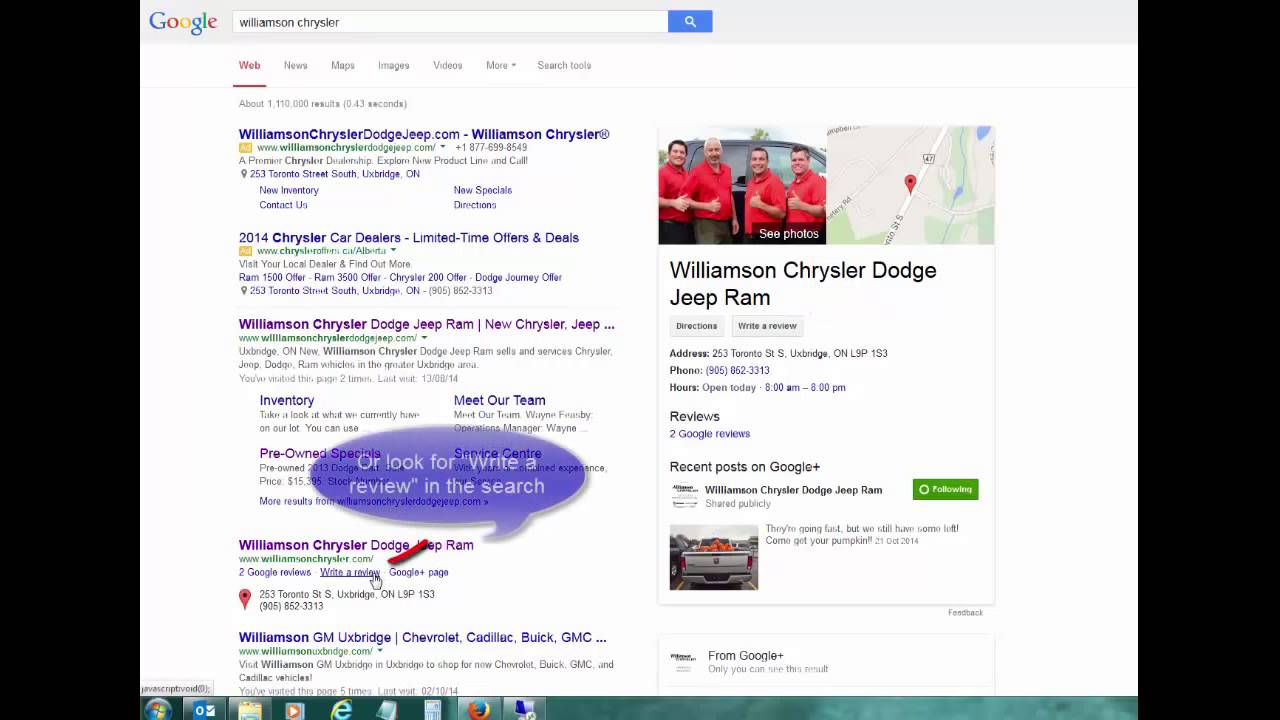Click the Contact Us sitelink

click(x=283, y=205)
